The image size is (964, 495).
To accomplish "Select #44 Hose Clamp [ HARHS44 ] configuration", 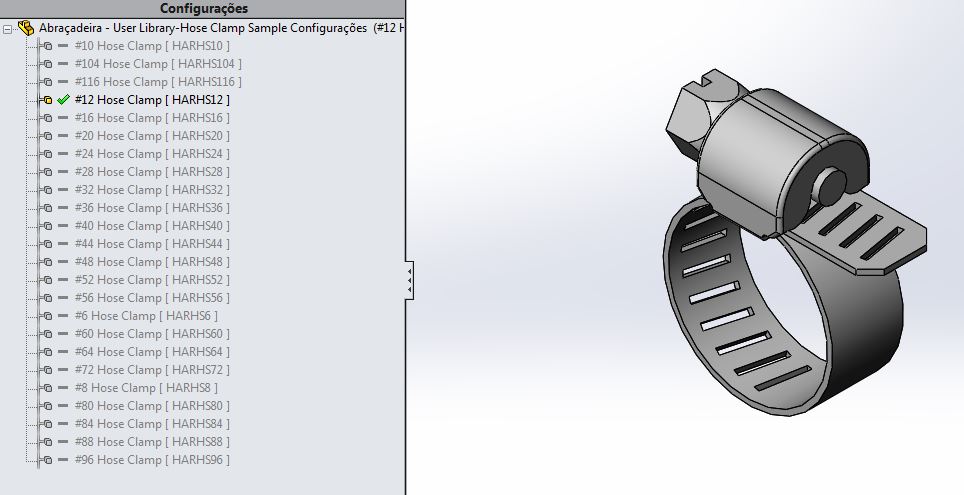I will (x=152, y=244).
